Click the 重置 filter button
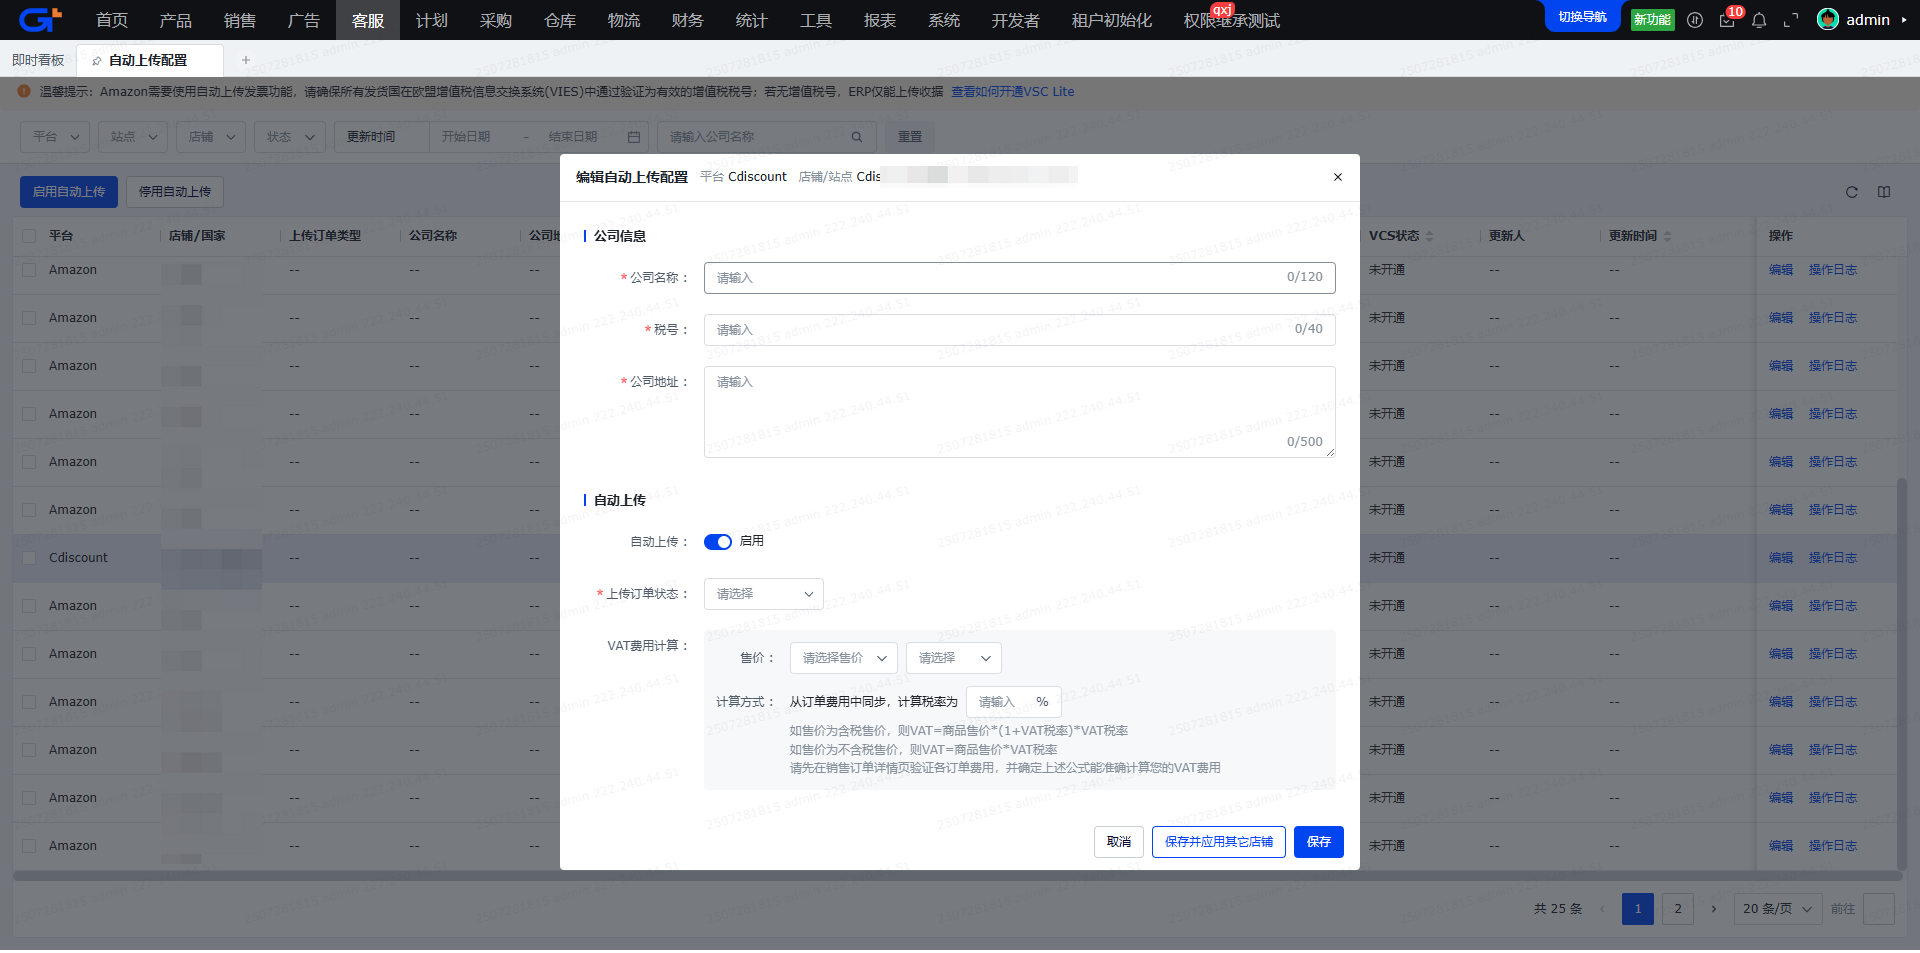This screenshot has width=1920, height=953. (x=910, y=137)
